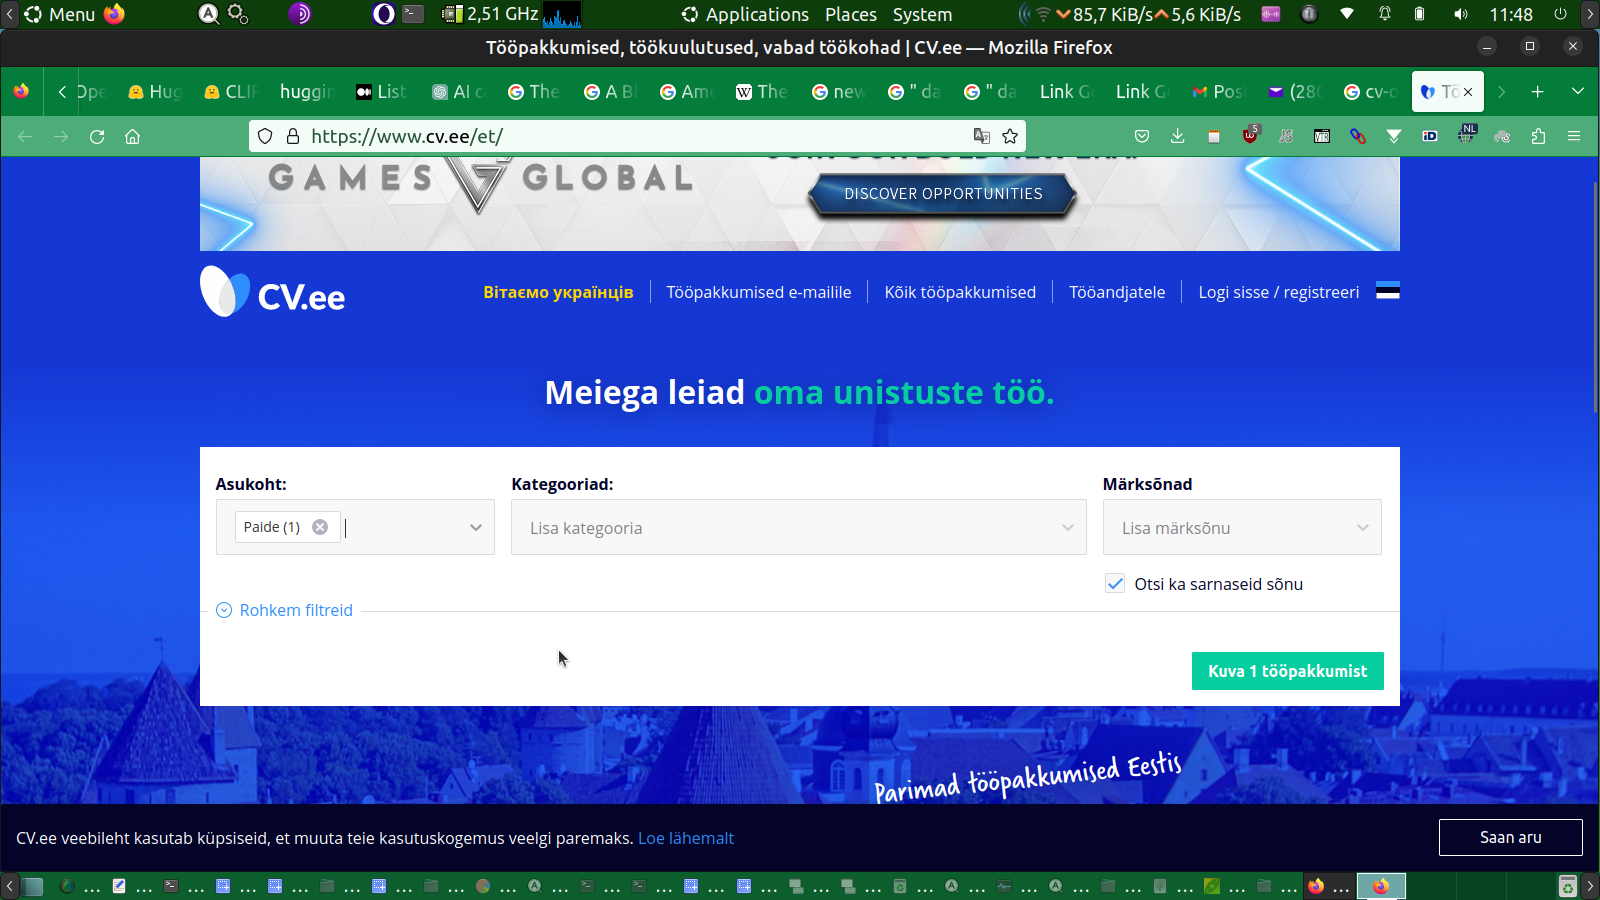The image size is (1600, 900).
Task: Open the Kategooriad category dropdown
Action: pyautogui.click(x=798, y=527)
